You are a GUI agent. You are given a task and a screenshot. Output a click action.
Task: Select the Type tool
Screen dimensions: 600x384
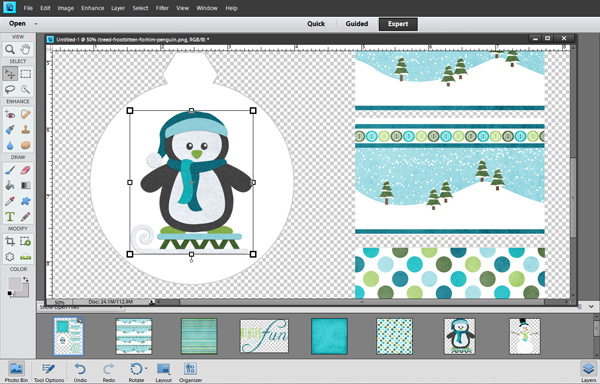coord(10,217)
